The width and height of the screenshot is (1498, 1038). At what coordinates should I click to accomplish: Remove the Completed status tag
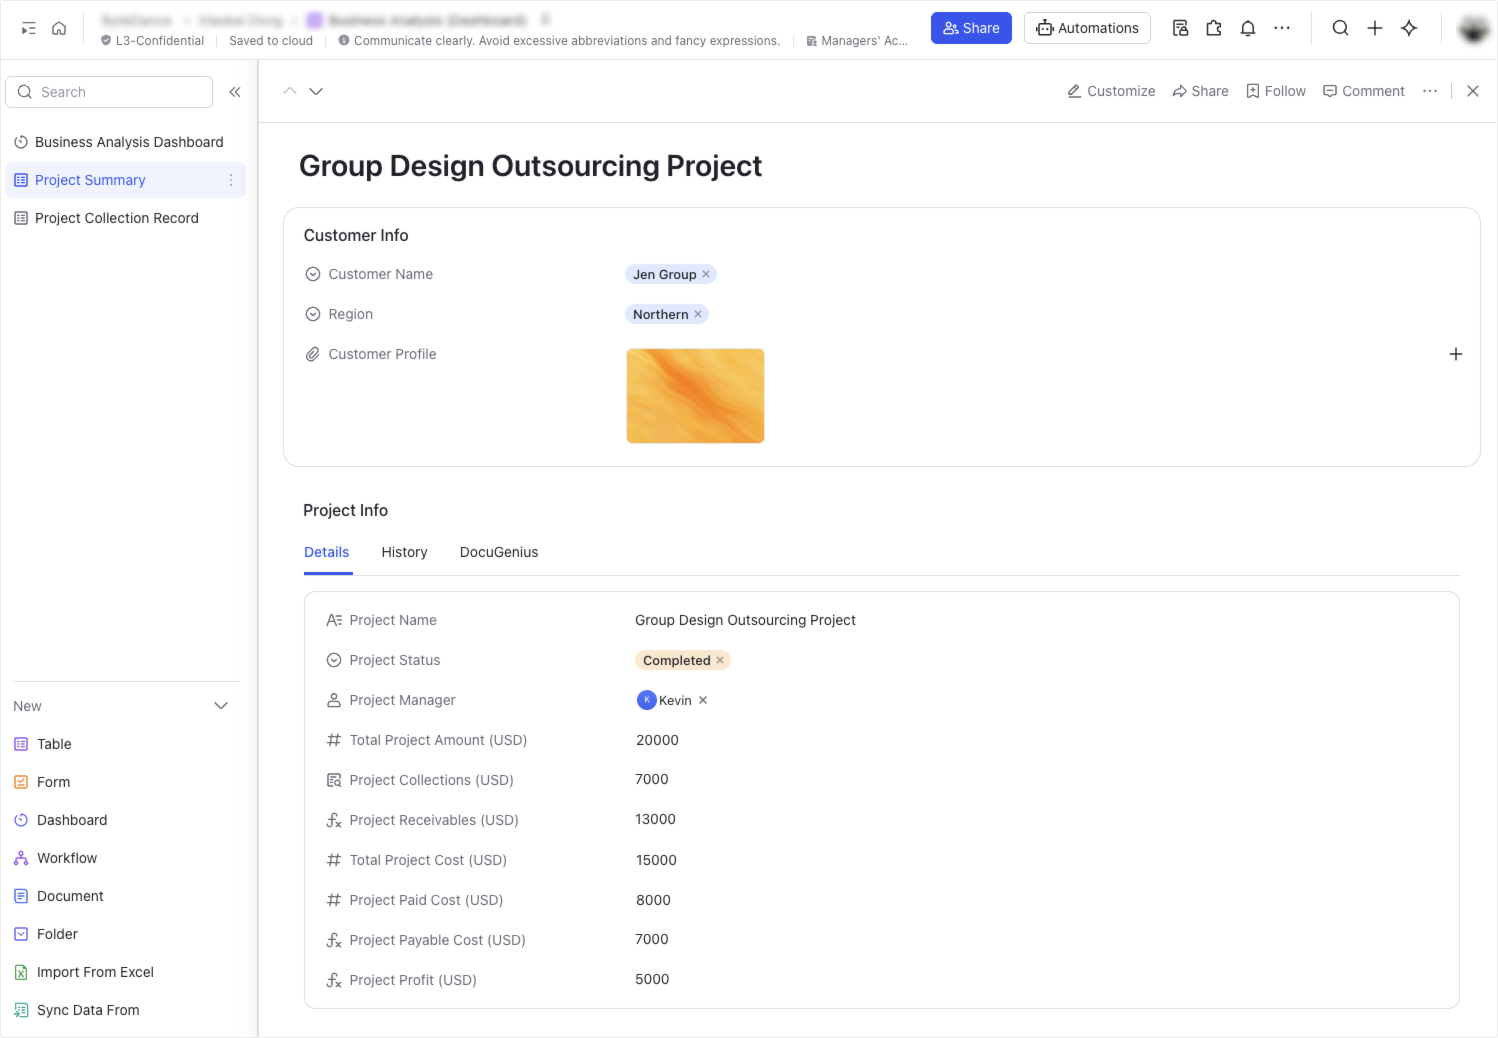coord(720,660)
